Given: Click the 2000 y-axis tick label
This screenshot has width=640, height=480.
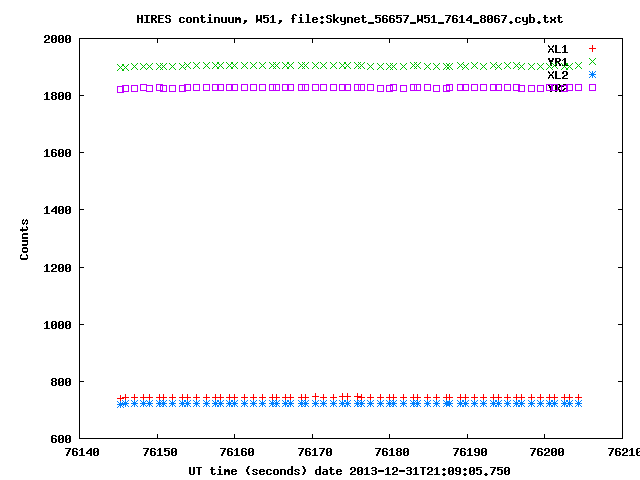Looking at the screenshot, I should 58,39.
